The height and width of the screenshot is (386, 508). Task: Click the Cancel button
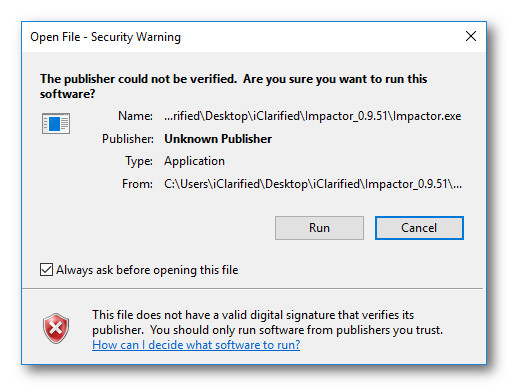coord(419,228)
